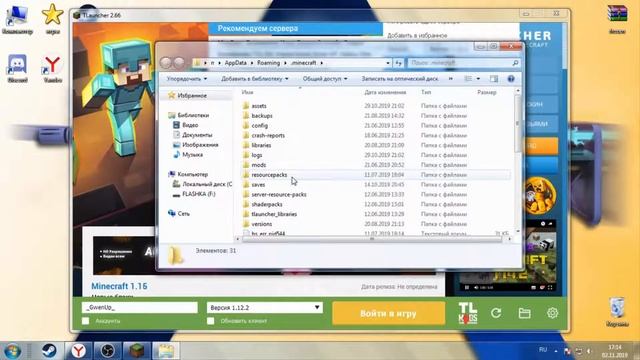Open Видео library

(190, 125)
